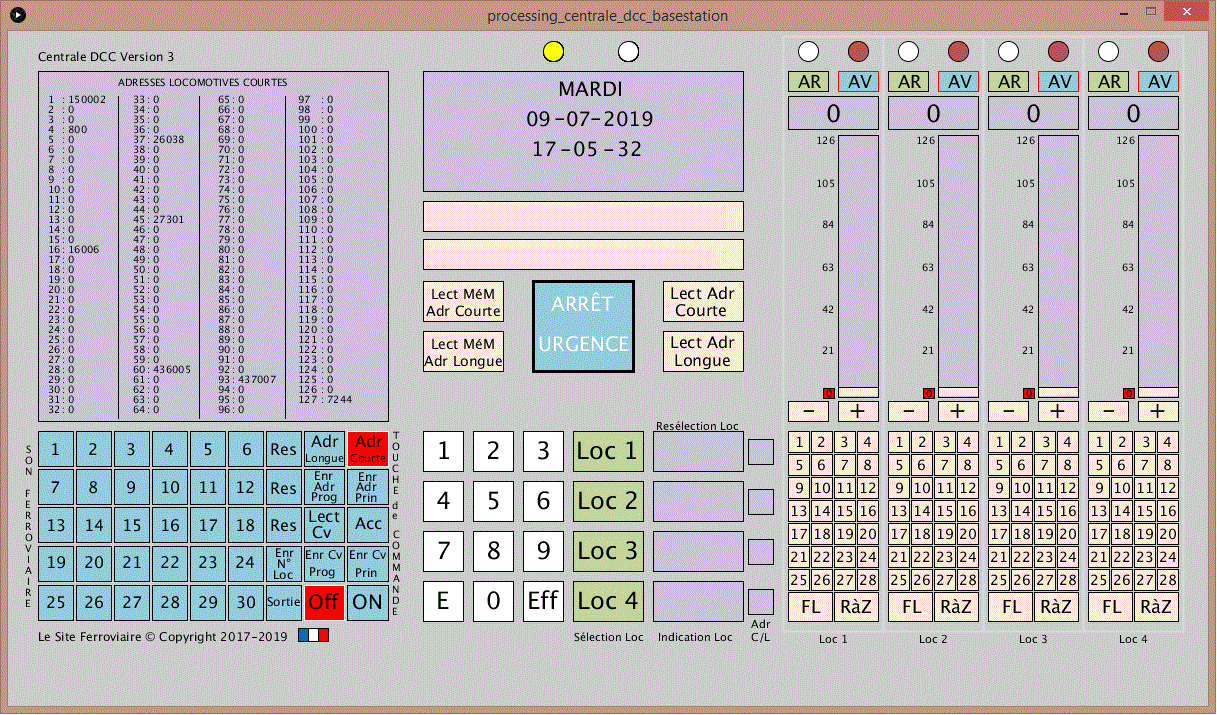Click the Enr Cv Prin key
Viewport: 1217px width, 715px height.
pos(368,563)
